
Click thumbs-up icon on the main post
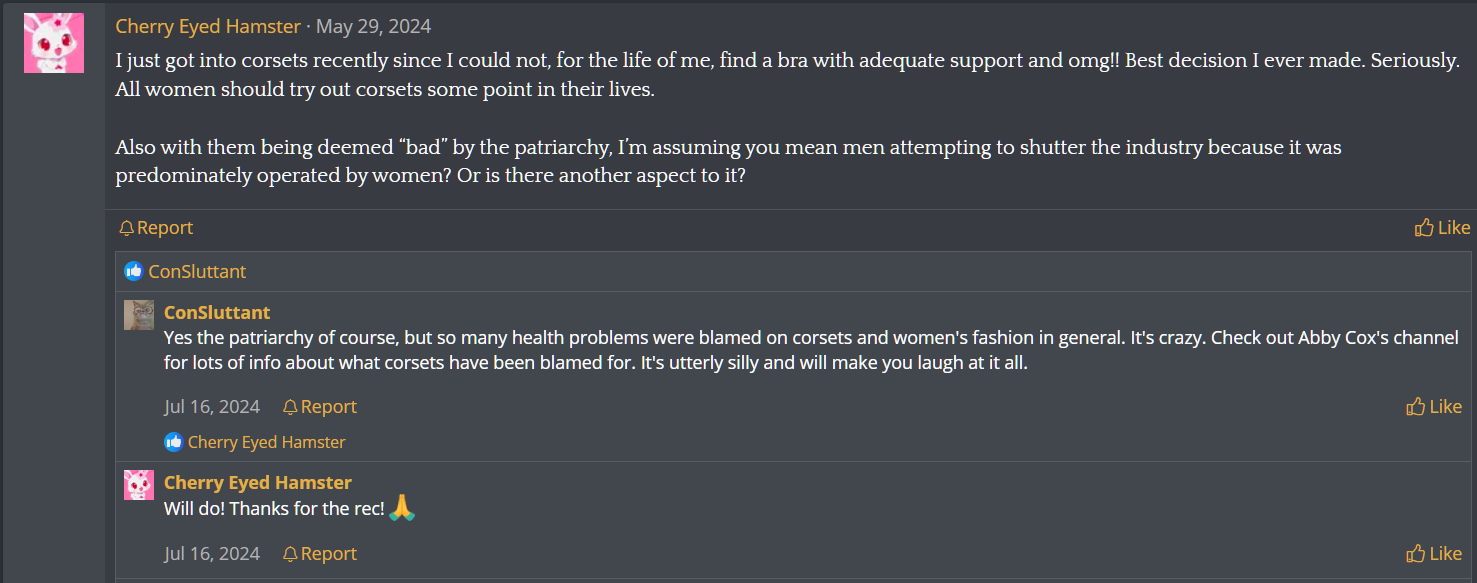tap(1424, 228)
